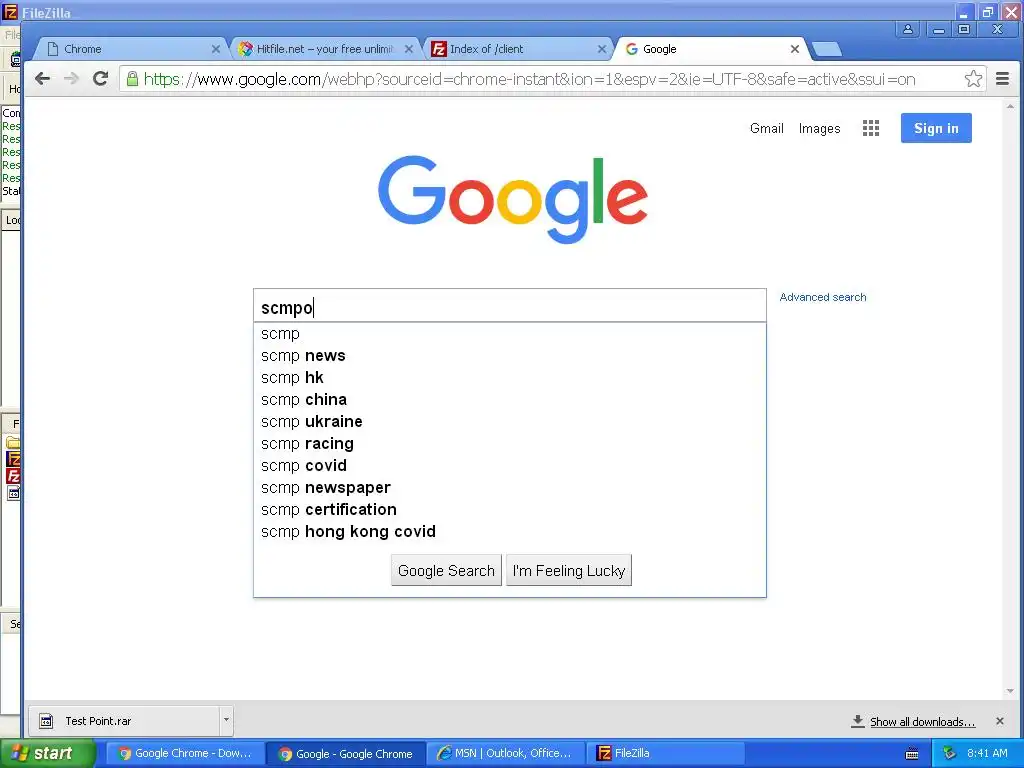1024x768 pixels.
Task: Click the FileZilla title bar icon
Action: point(10,11)
